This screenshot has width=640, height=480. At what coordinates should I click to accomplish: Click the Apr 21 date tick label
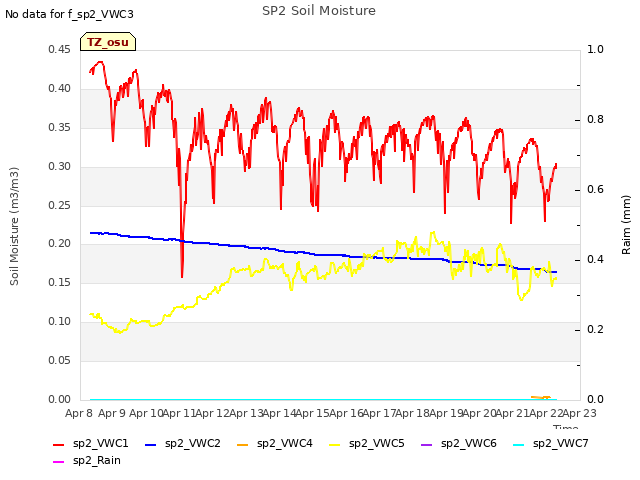point(512,413)
